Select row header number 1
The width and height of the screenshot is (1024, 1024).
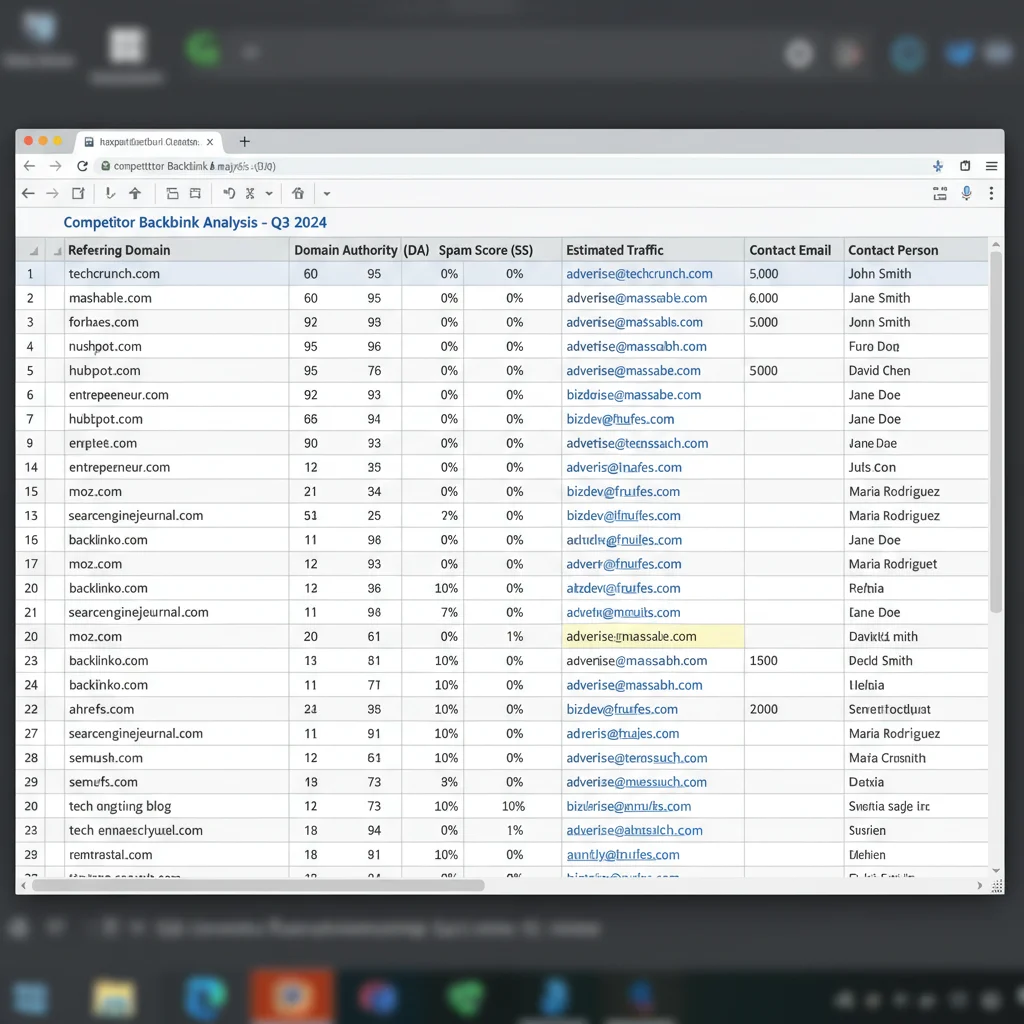point(30,274)
